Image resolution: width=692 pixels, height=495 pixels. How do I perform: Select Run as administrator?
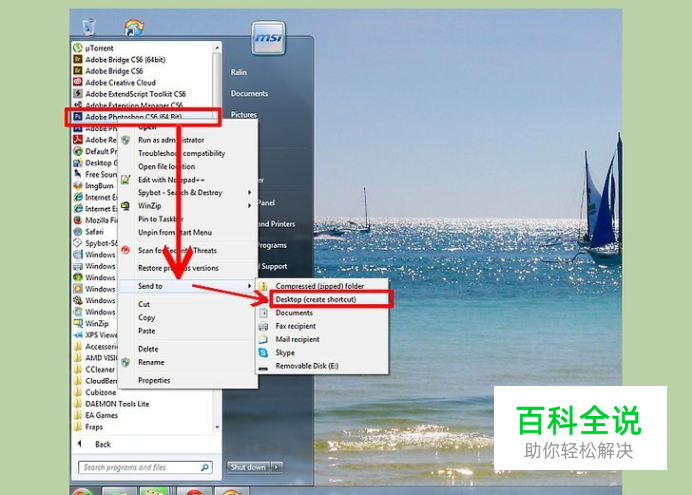click(x=171, y=140)
